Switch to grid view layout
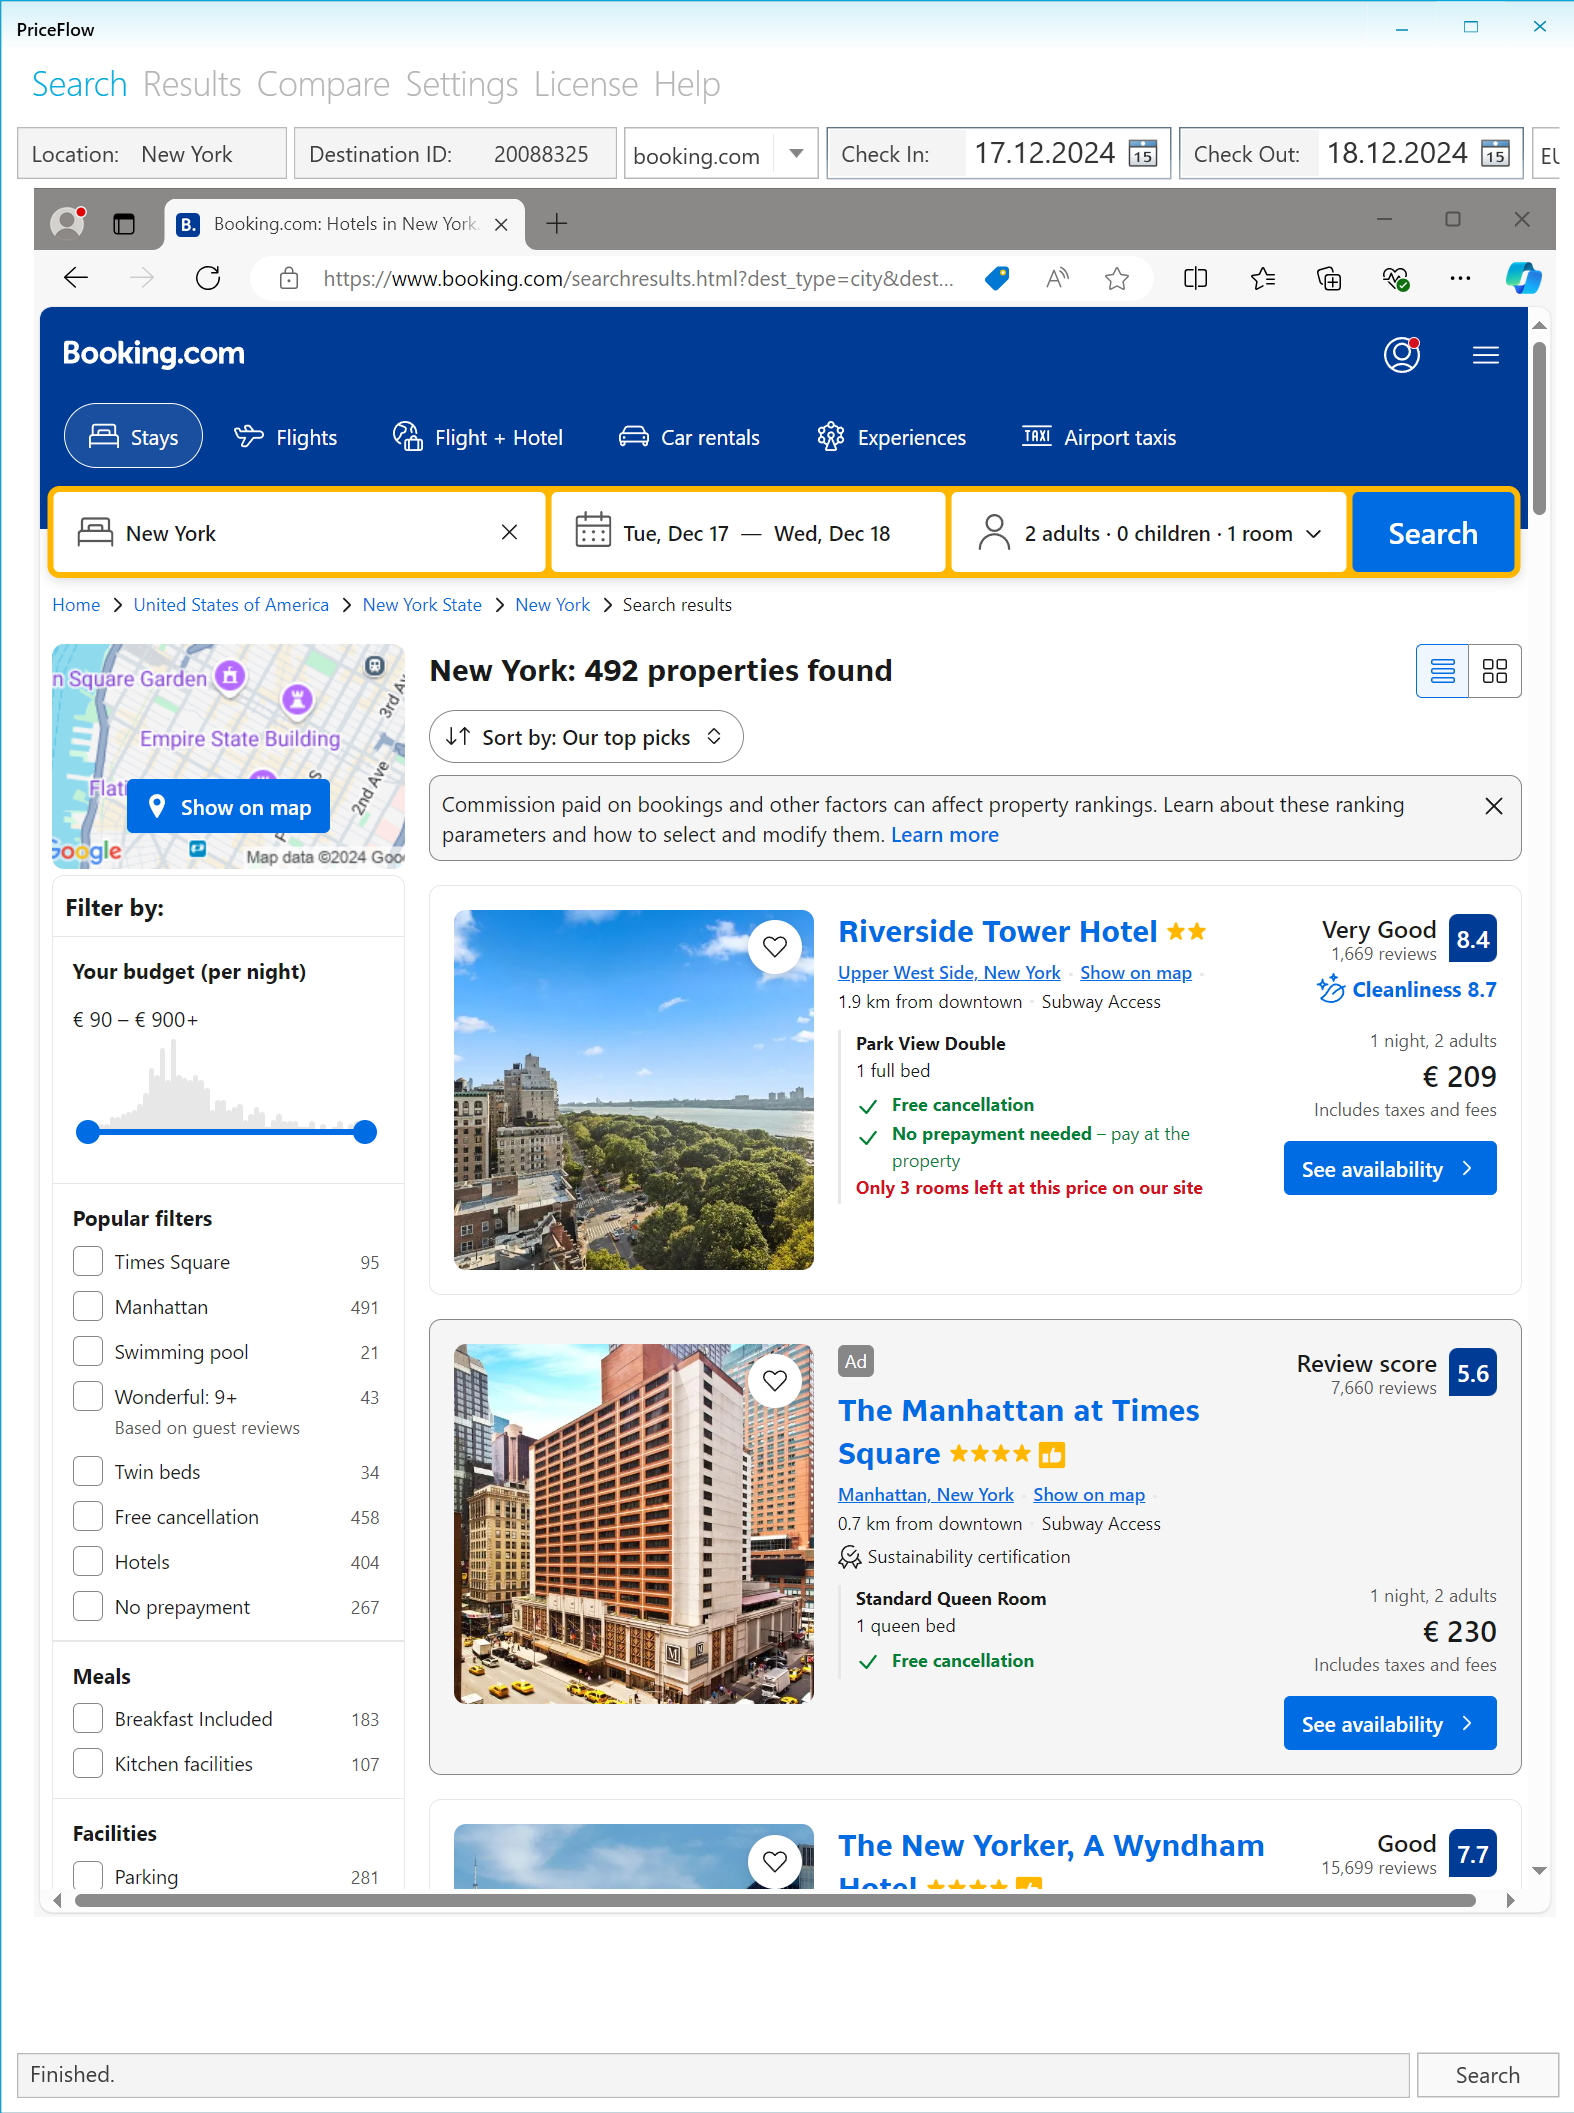The width and height of the screenshot is (1574, 2113). (1495, 670)
